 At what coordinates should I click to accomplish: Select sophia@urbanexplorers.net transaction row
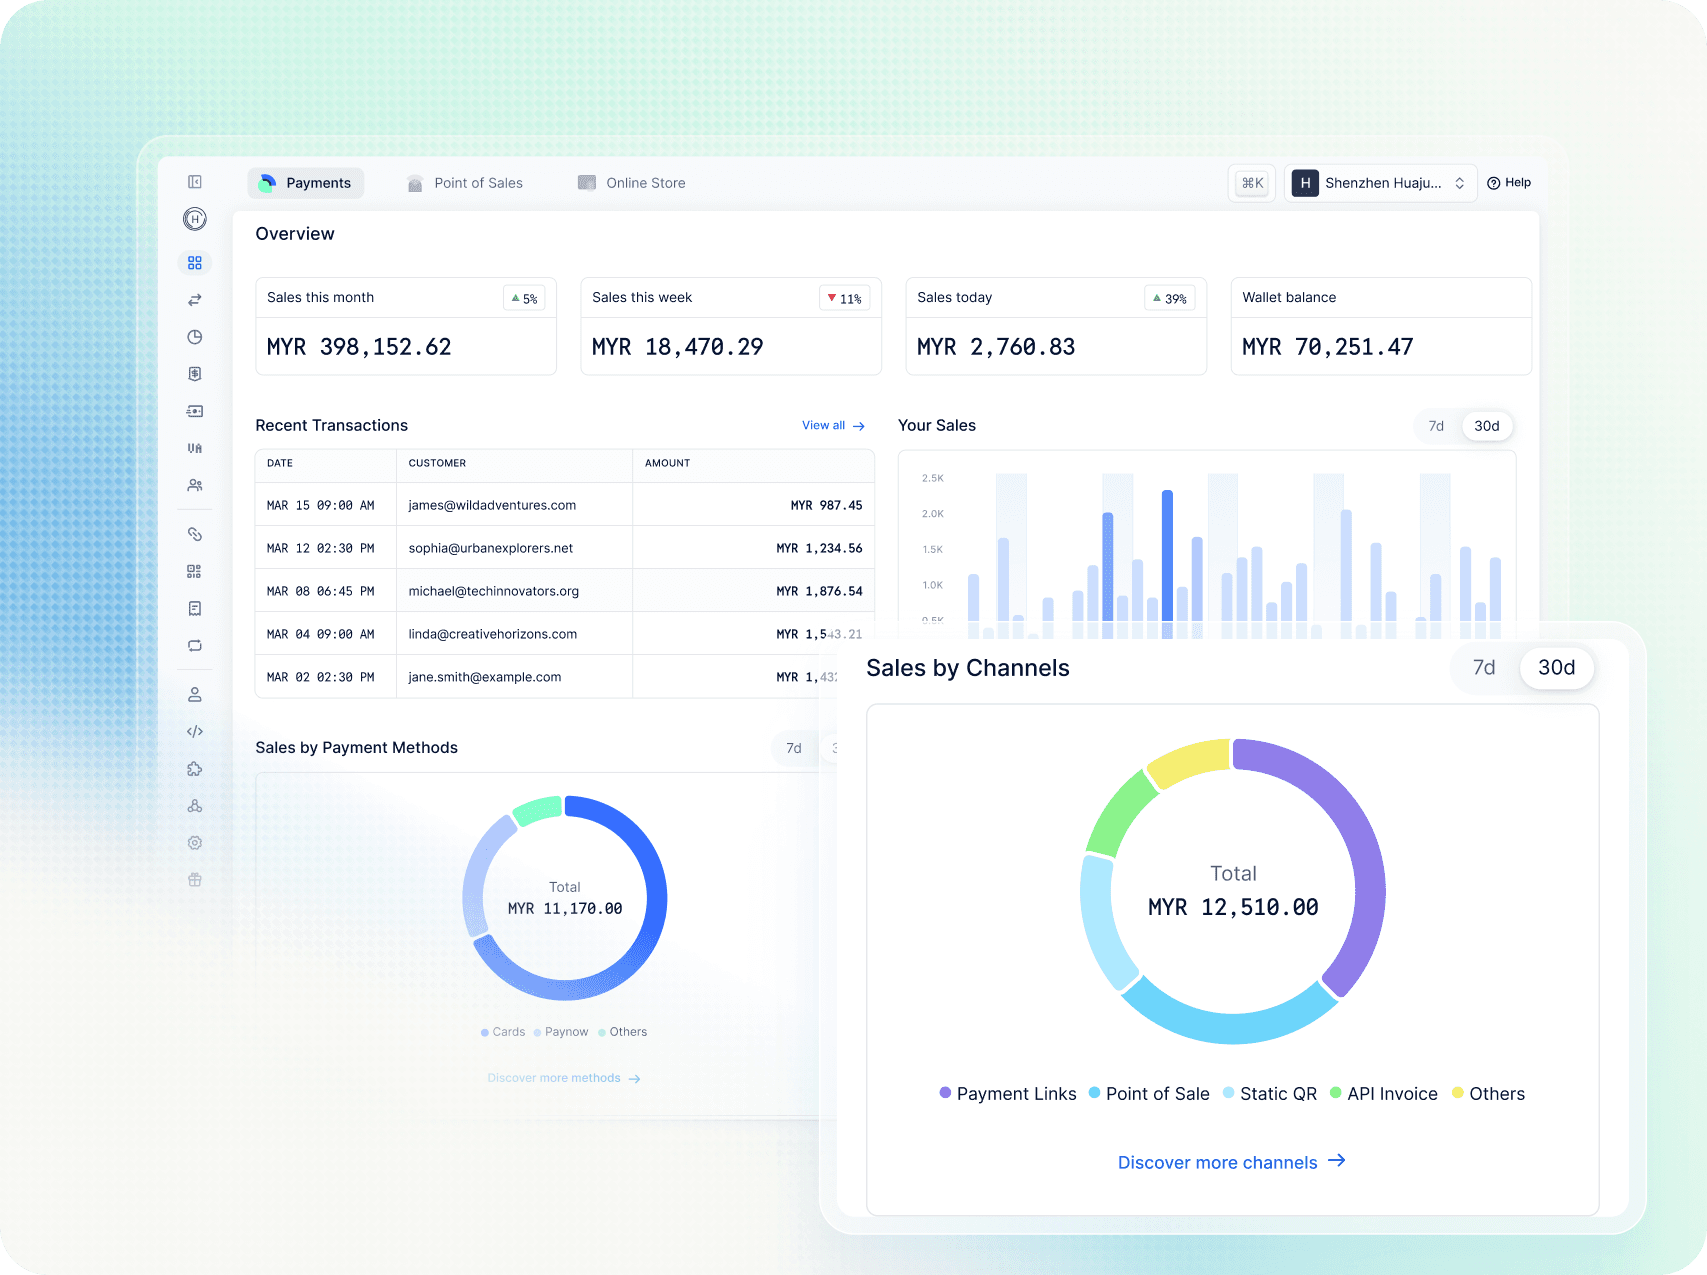tap(565, 548)
